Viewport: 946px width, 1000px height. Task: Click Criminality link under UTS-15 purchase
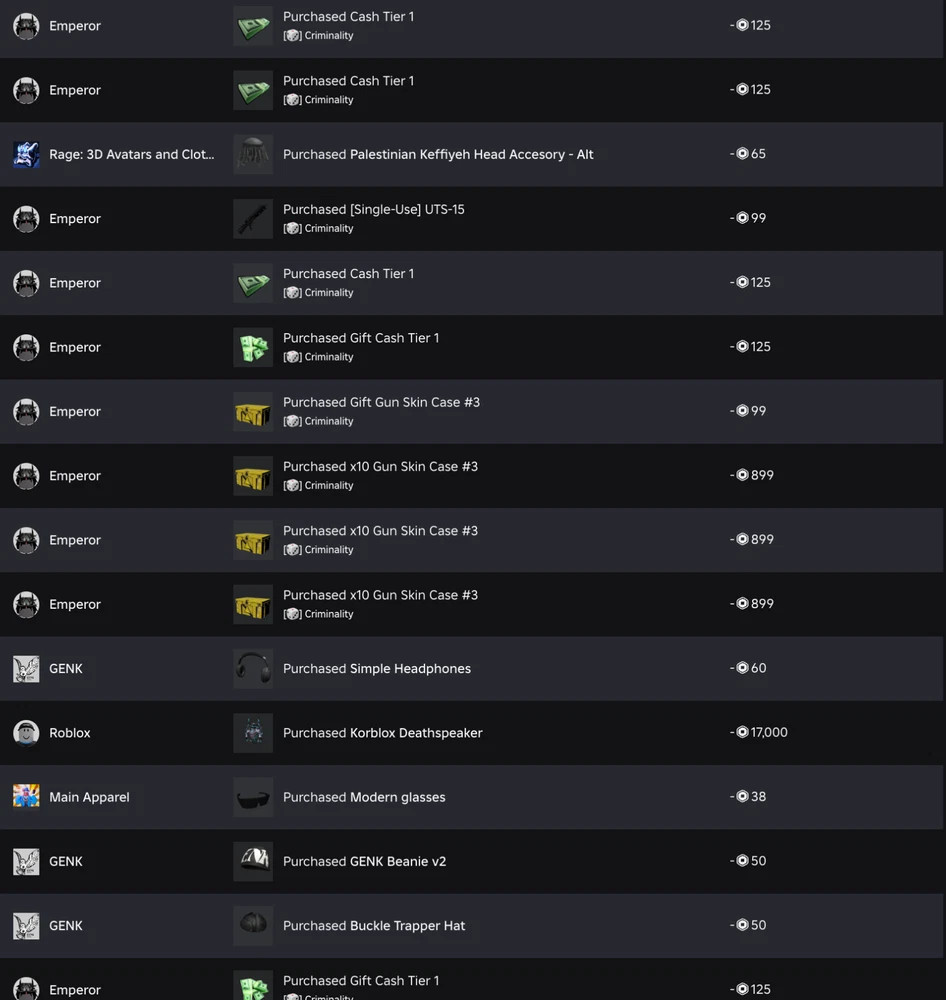(x=329, y=229)
